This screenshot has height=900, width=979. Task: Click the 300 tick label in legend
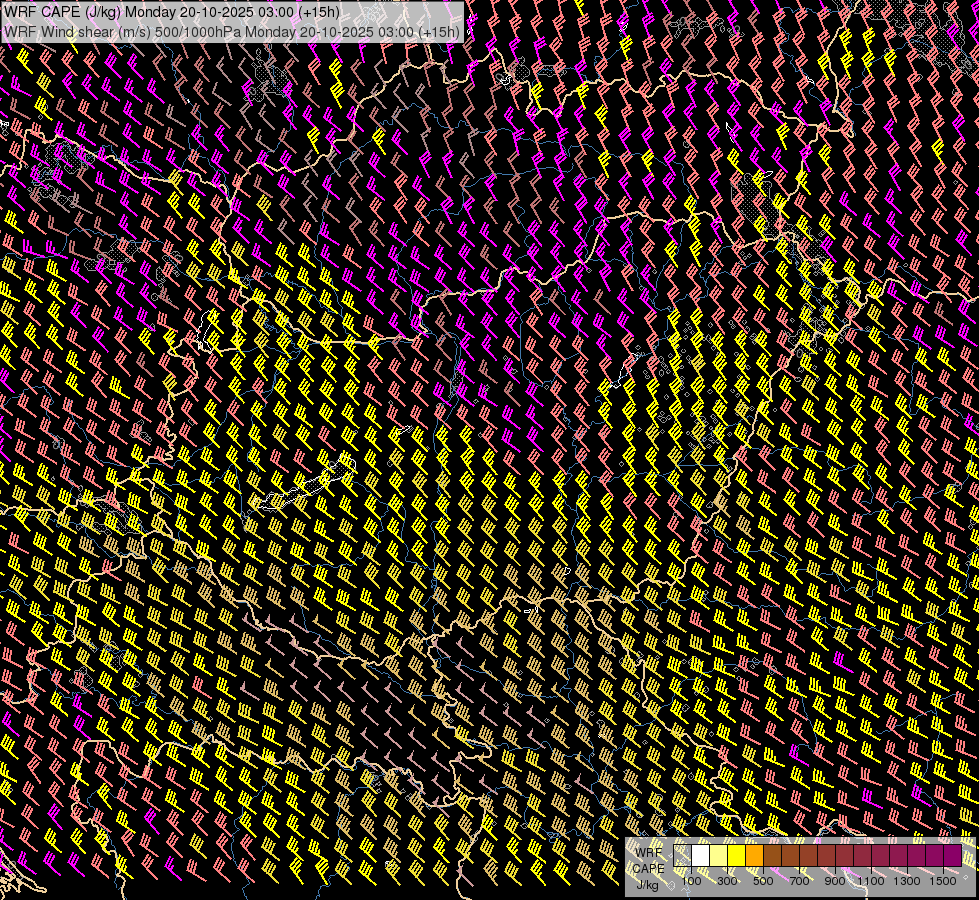click(728, 881)
